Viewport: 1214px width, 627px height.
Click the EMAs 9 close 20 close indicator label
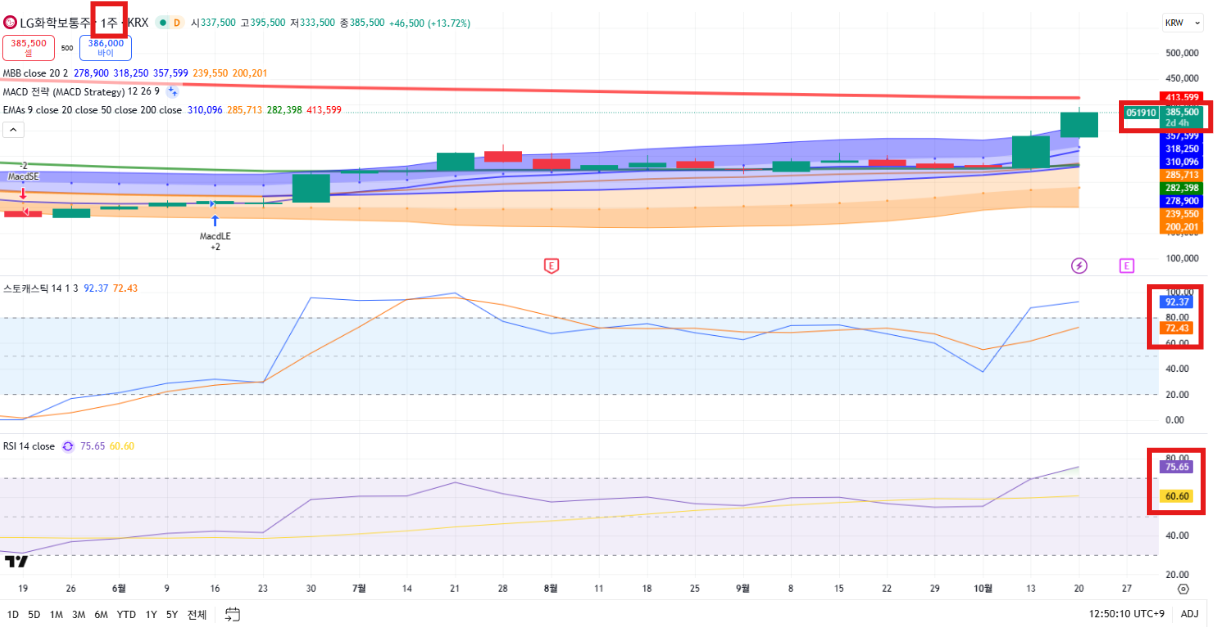pyautogui.click(x=92, y=110)
